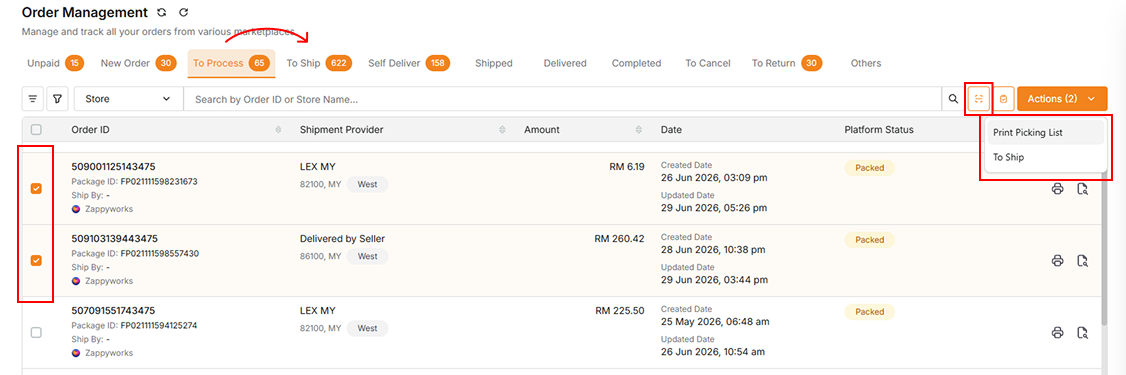Open the To Cancel tab
The height and width of the screenshot is (375, 1126).
(x=707, y=63)
